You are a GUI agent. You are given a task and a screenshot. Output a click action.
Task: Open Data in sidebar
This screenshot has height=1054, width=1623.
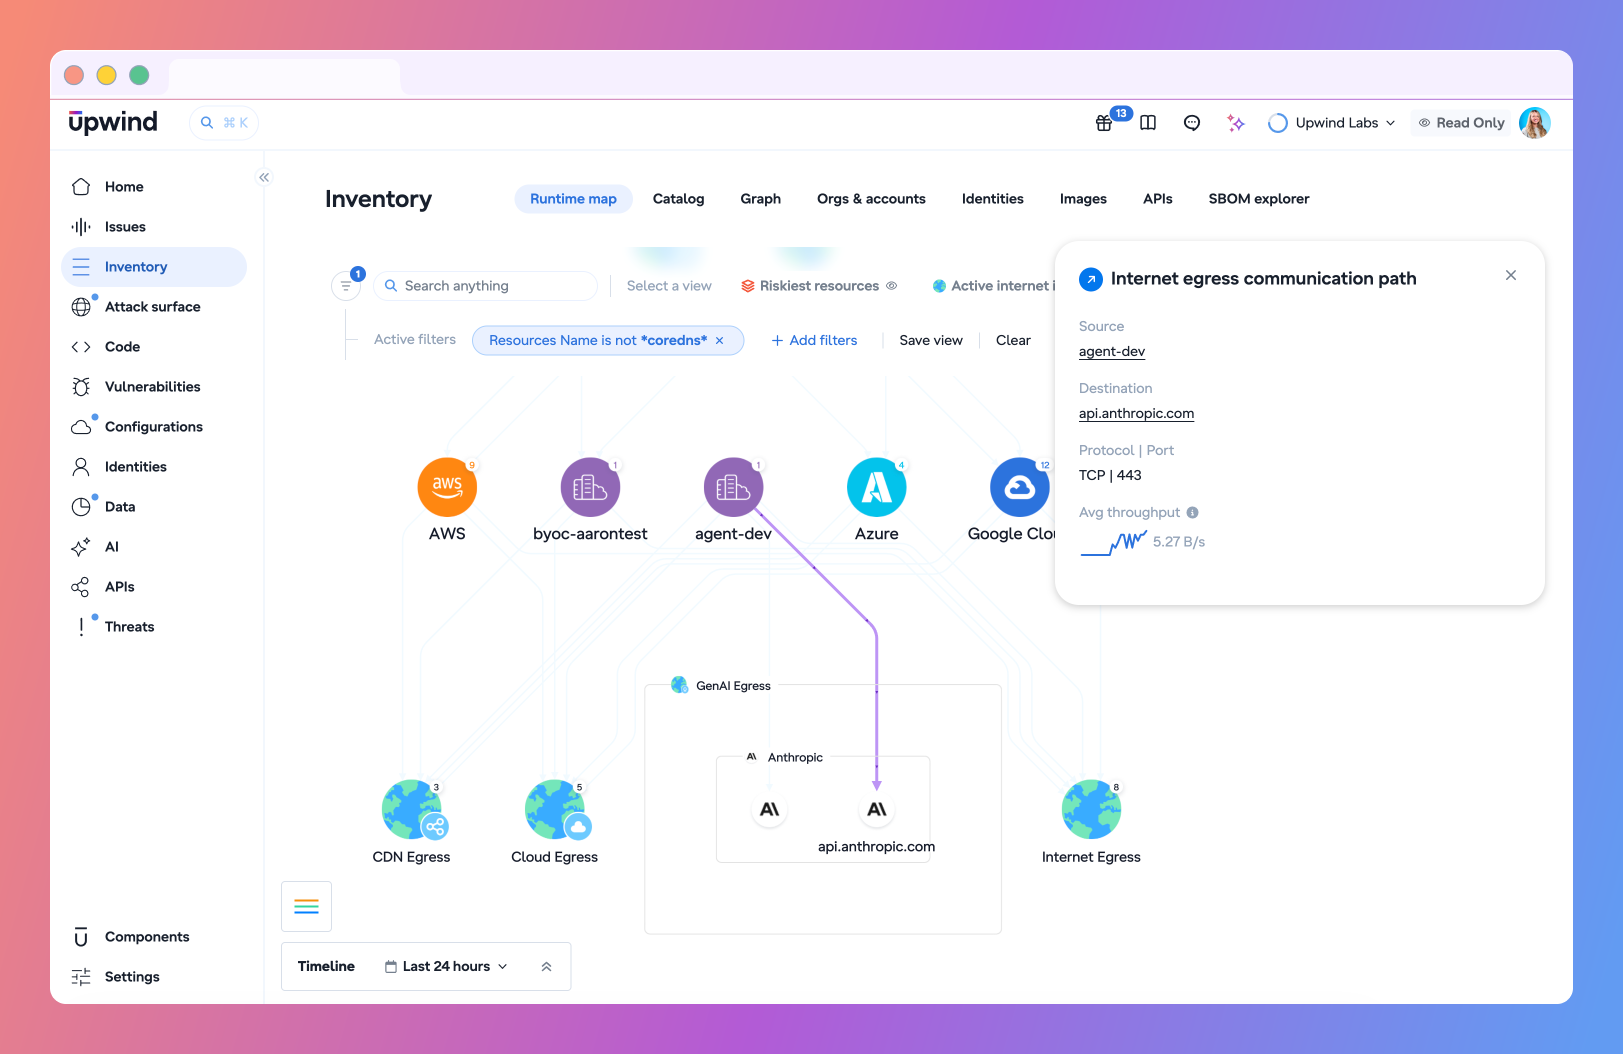click(154, 507)
